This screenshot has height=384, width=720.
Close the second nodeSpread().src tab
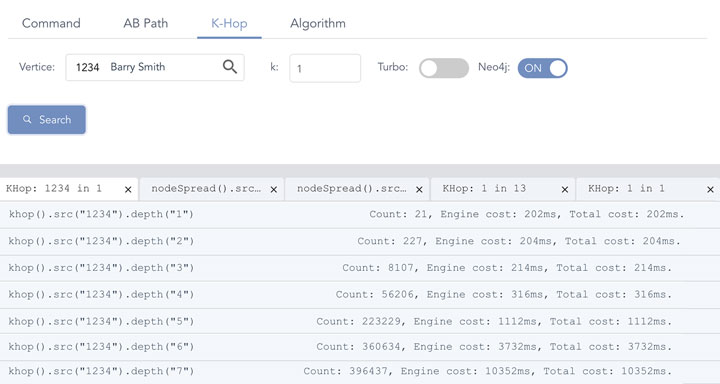419,189
